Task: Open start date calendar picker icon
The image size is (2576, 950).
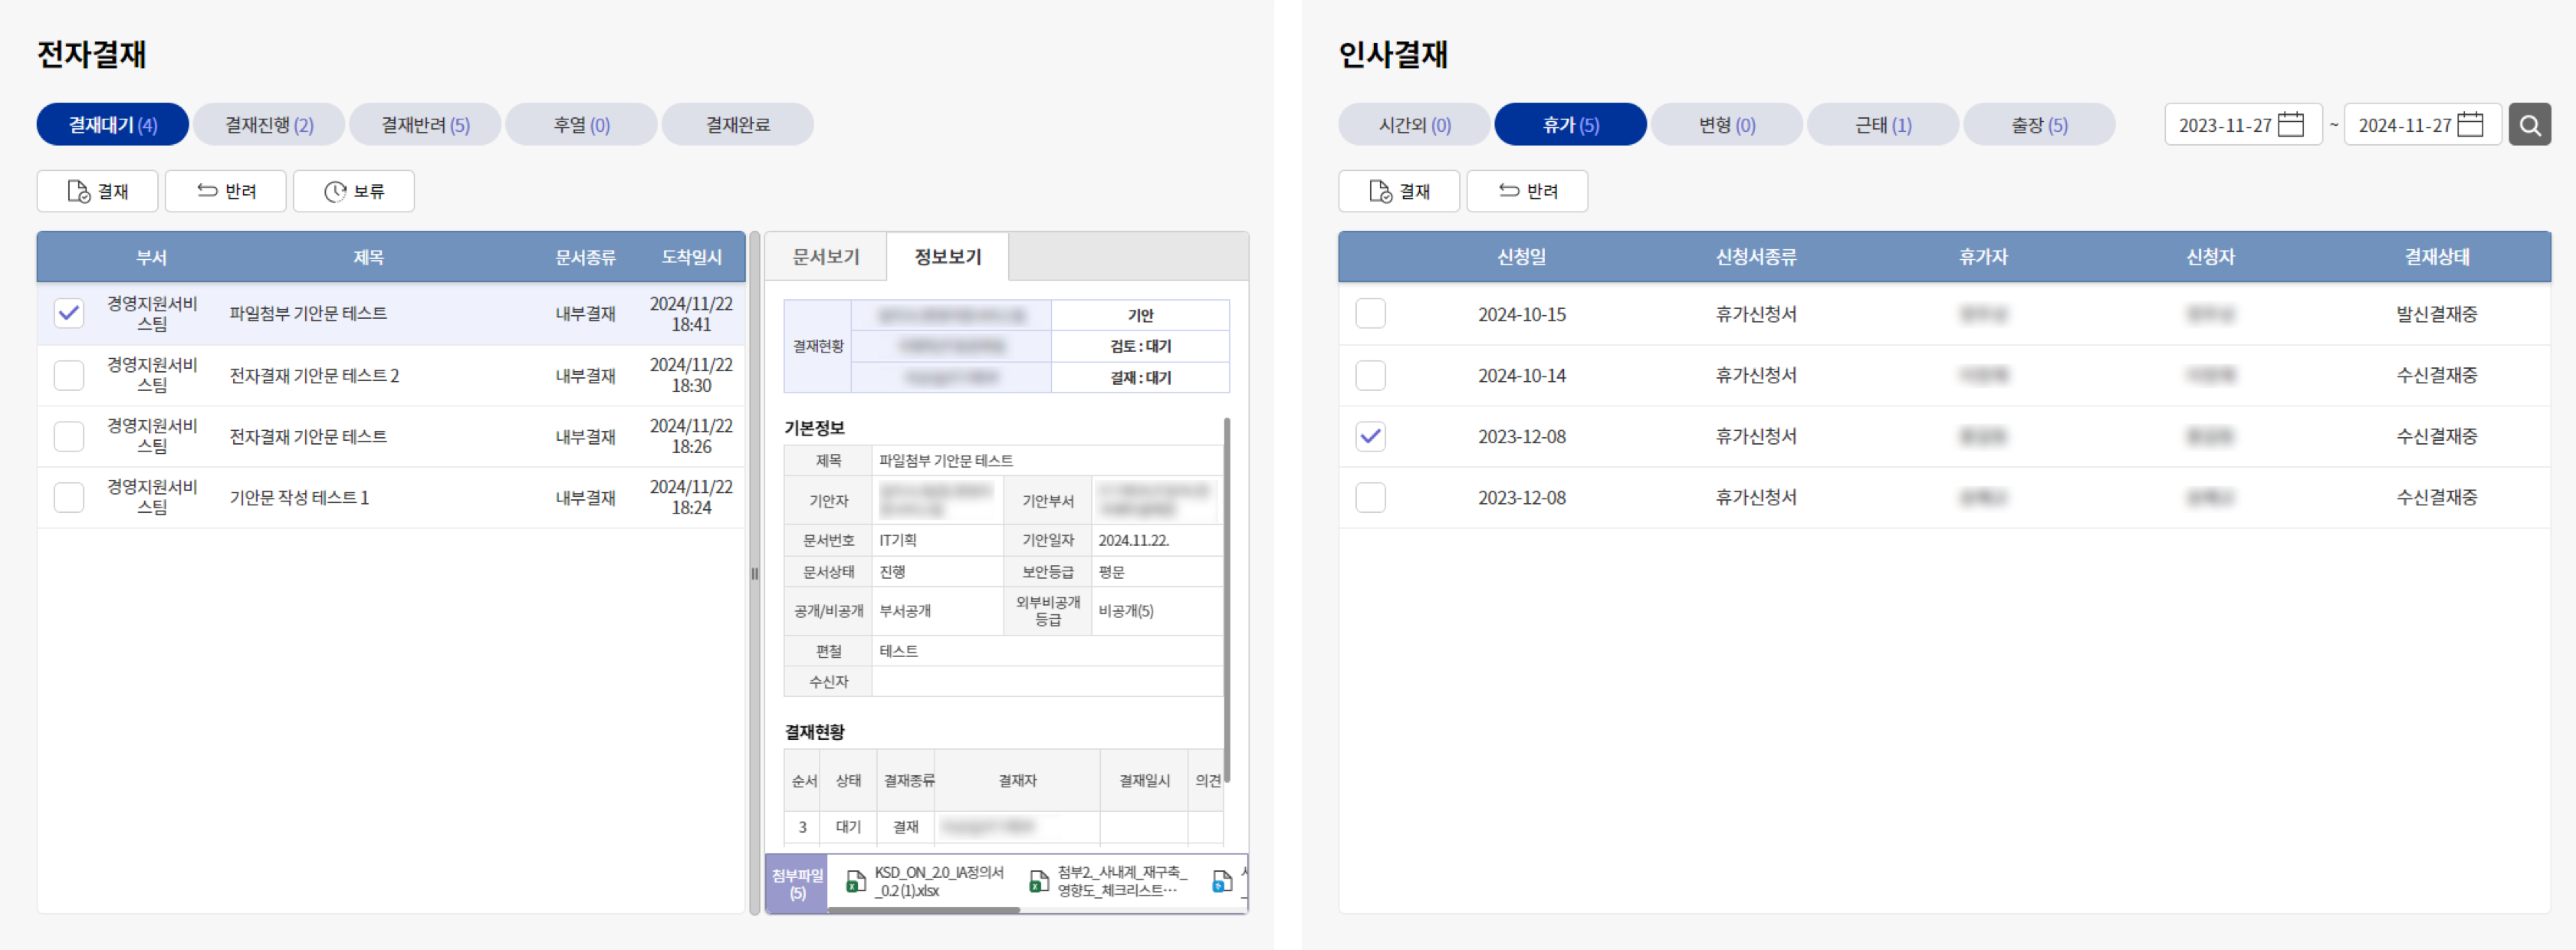Action: pos(2291,125)
